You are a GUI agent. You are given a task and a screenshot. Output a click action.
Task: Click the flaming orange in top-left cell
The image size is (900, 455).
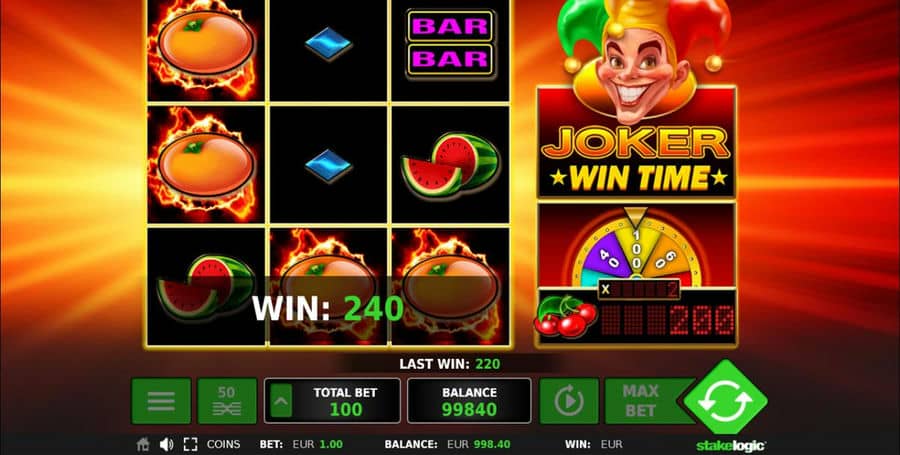[205, 44]
